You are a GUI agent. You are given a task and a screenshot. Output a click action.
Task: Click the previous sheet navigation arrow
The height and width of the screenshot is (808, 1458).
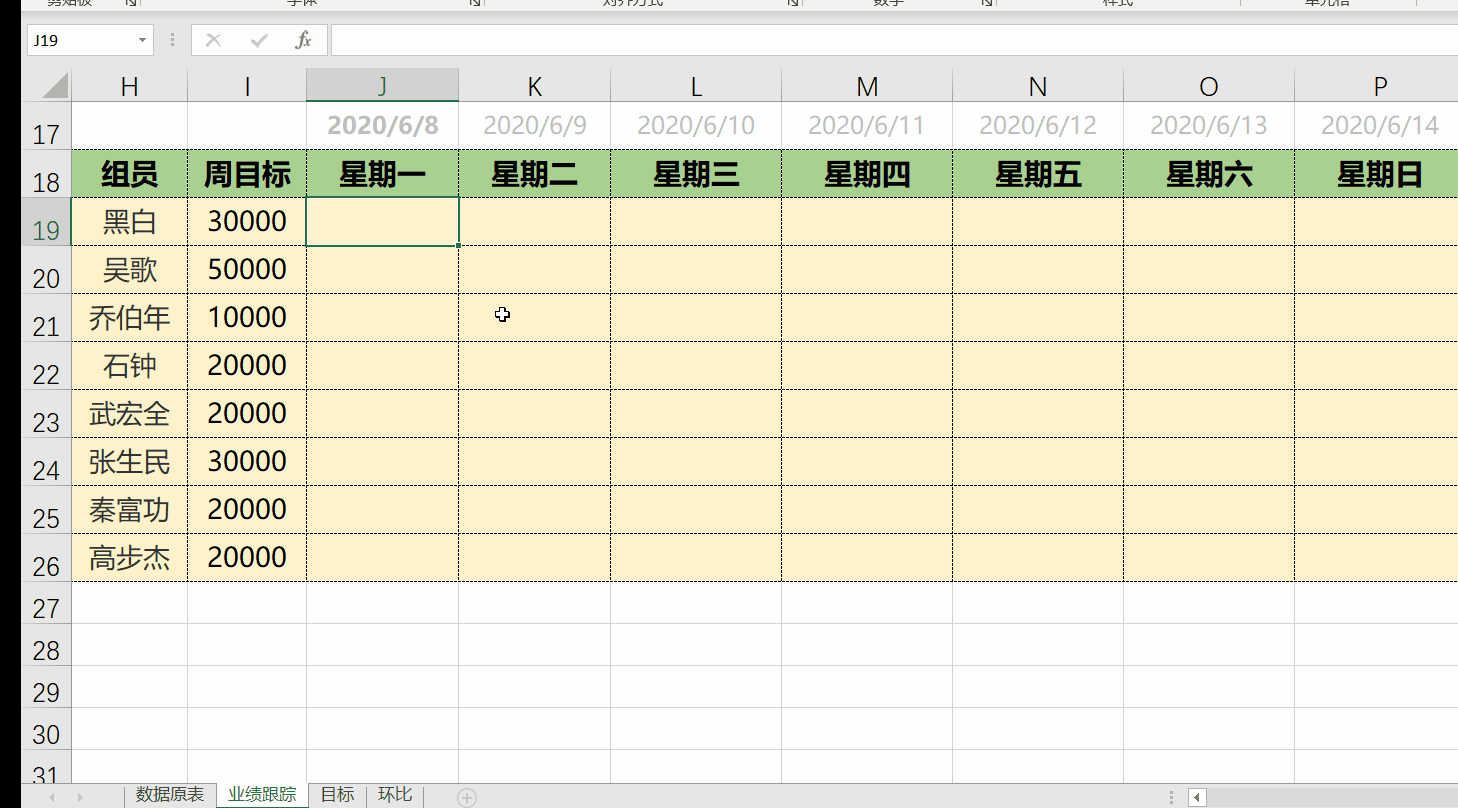(x=52, y=797)
